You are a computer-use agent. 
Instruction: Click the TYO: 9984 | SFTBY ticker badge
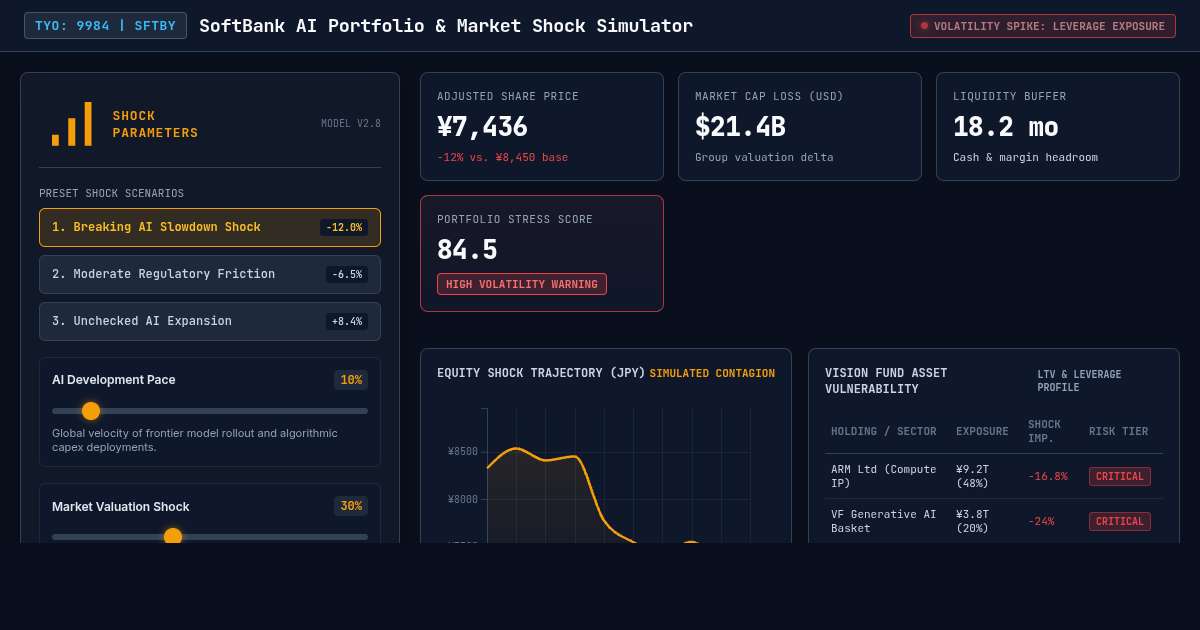pos(105,26)
